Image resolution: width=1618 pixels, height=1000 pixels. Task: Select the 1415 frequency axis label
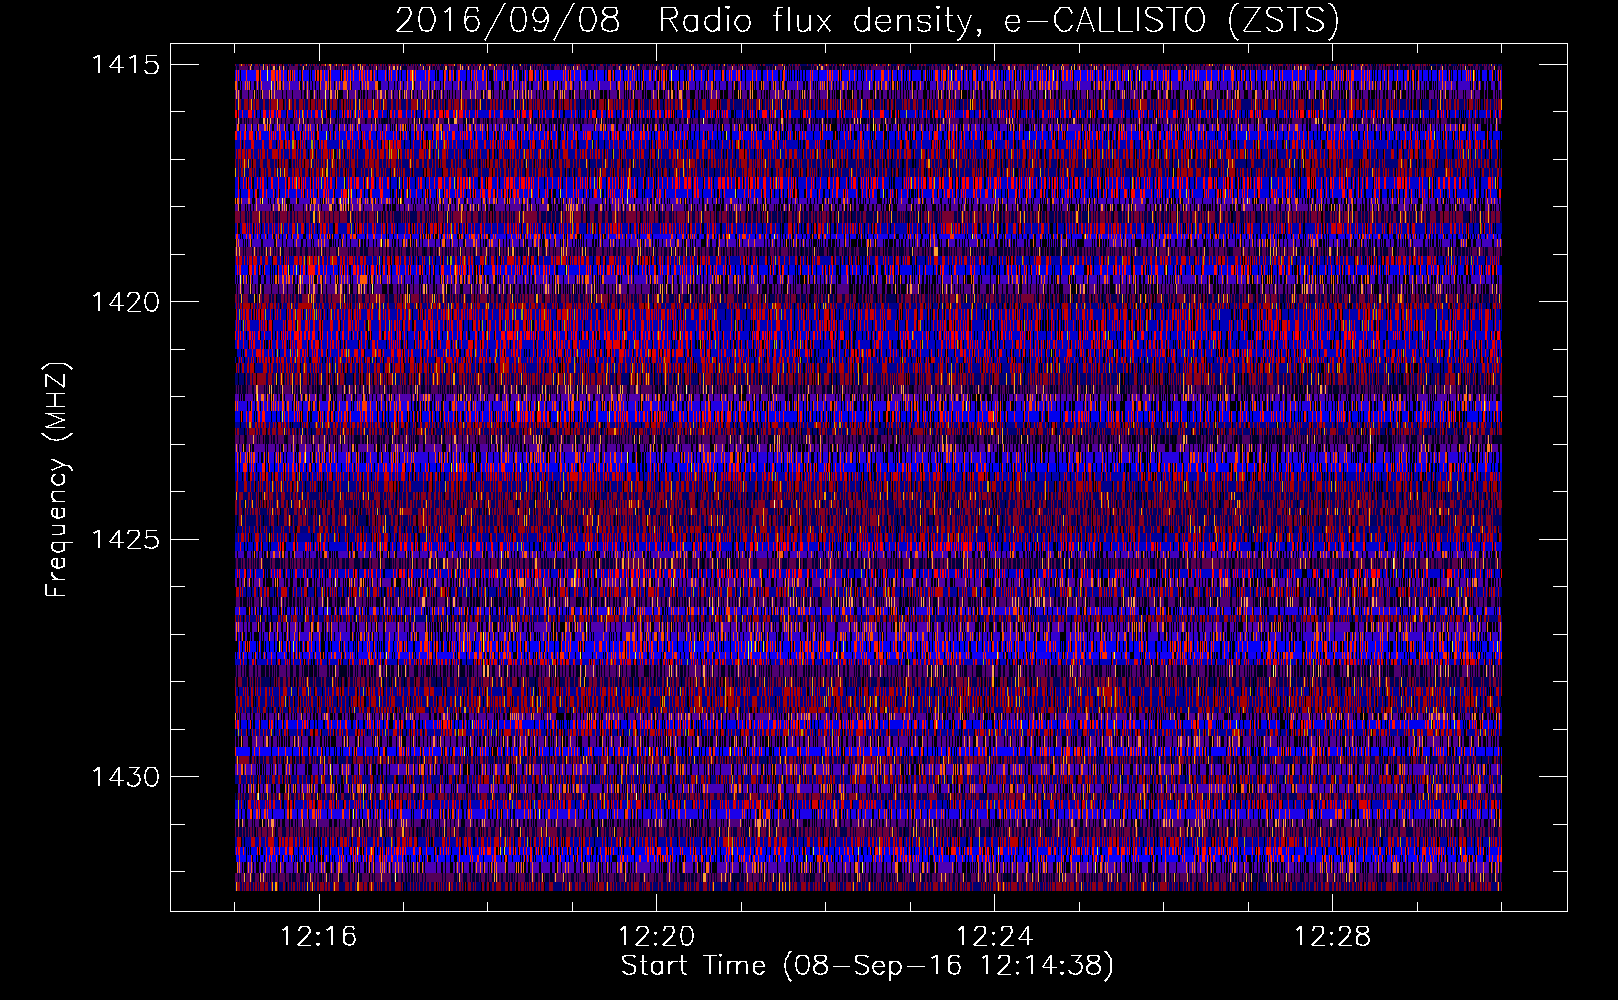point(125,66)
